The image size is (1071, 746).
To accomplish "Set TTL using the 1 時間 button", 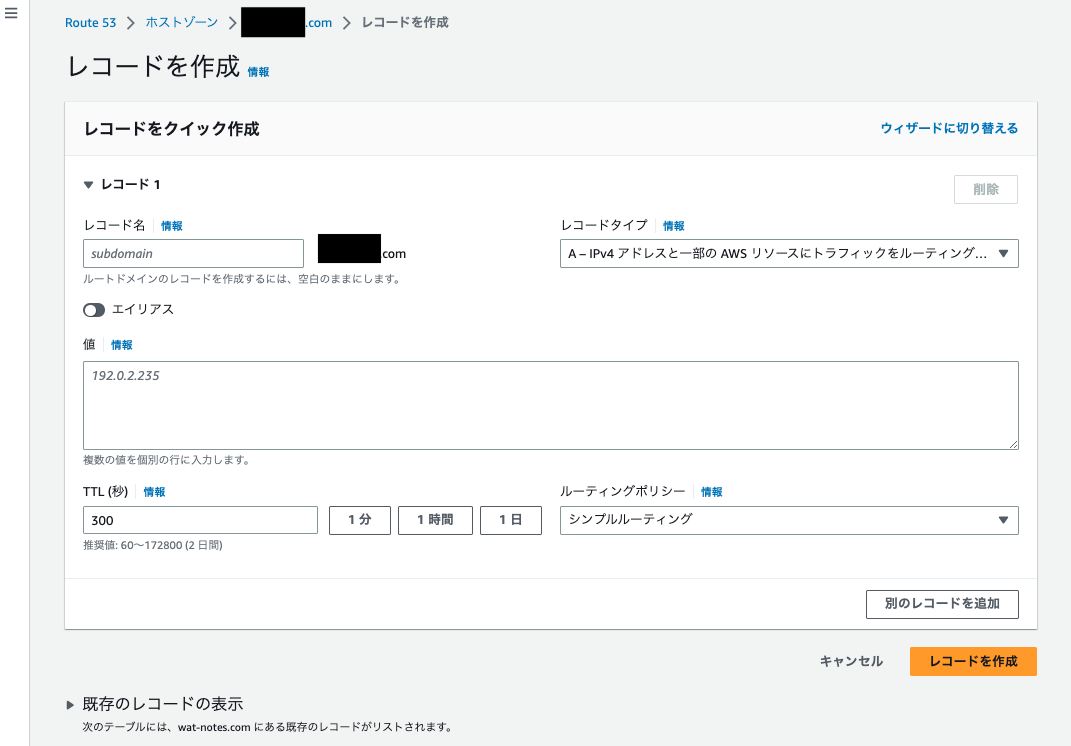I will pos(435,520).
